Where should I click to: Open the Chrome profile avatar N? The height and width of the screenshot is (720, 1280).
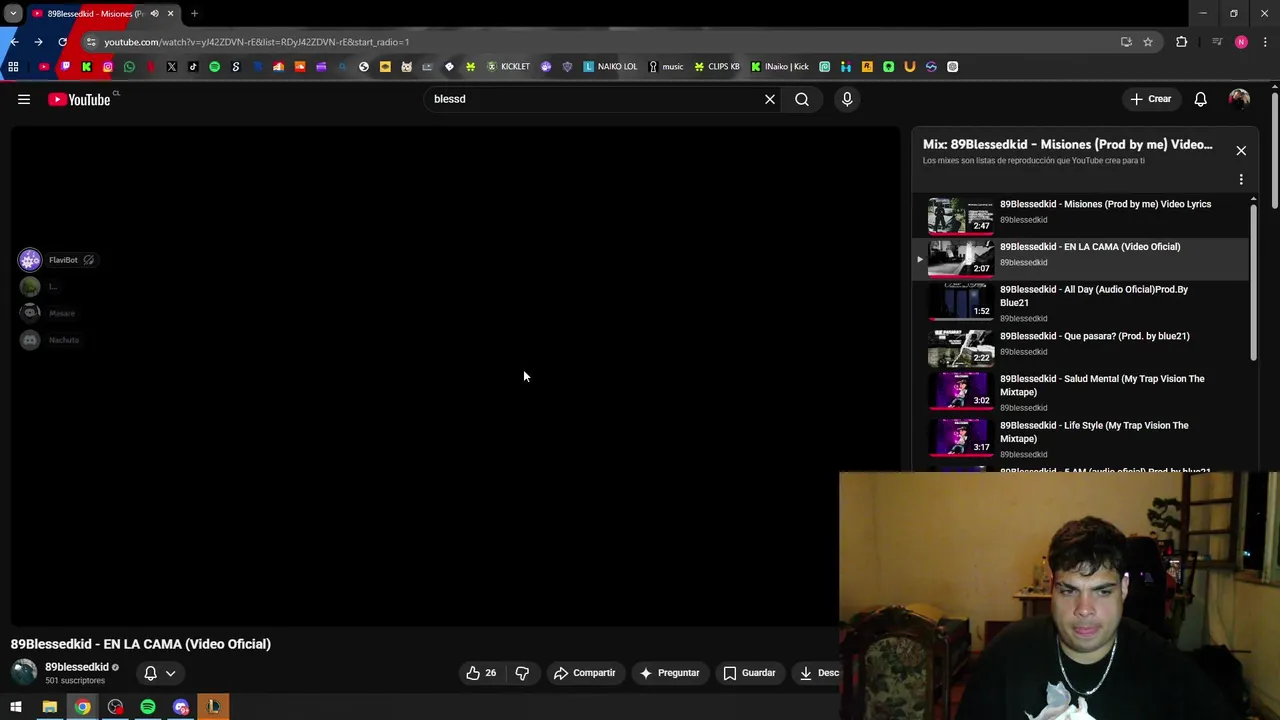coord(1241,42)
